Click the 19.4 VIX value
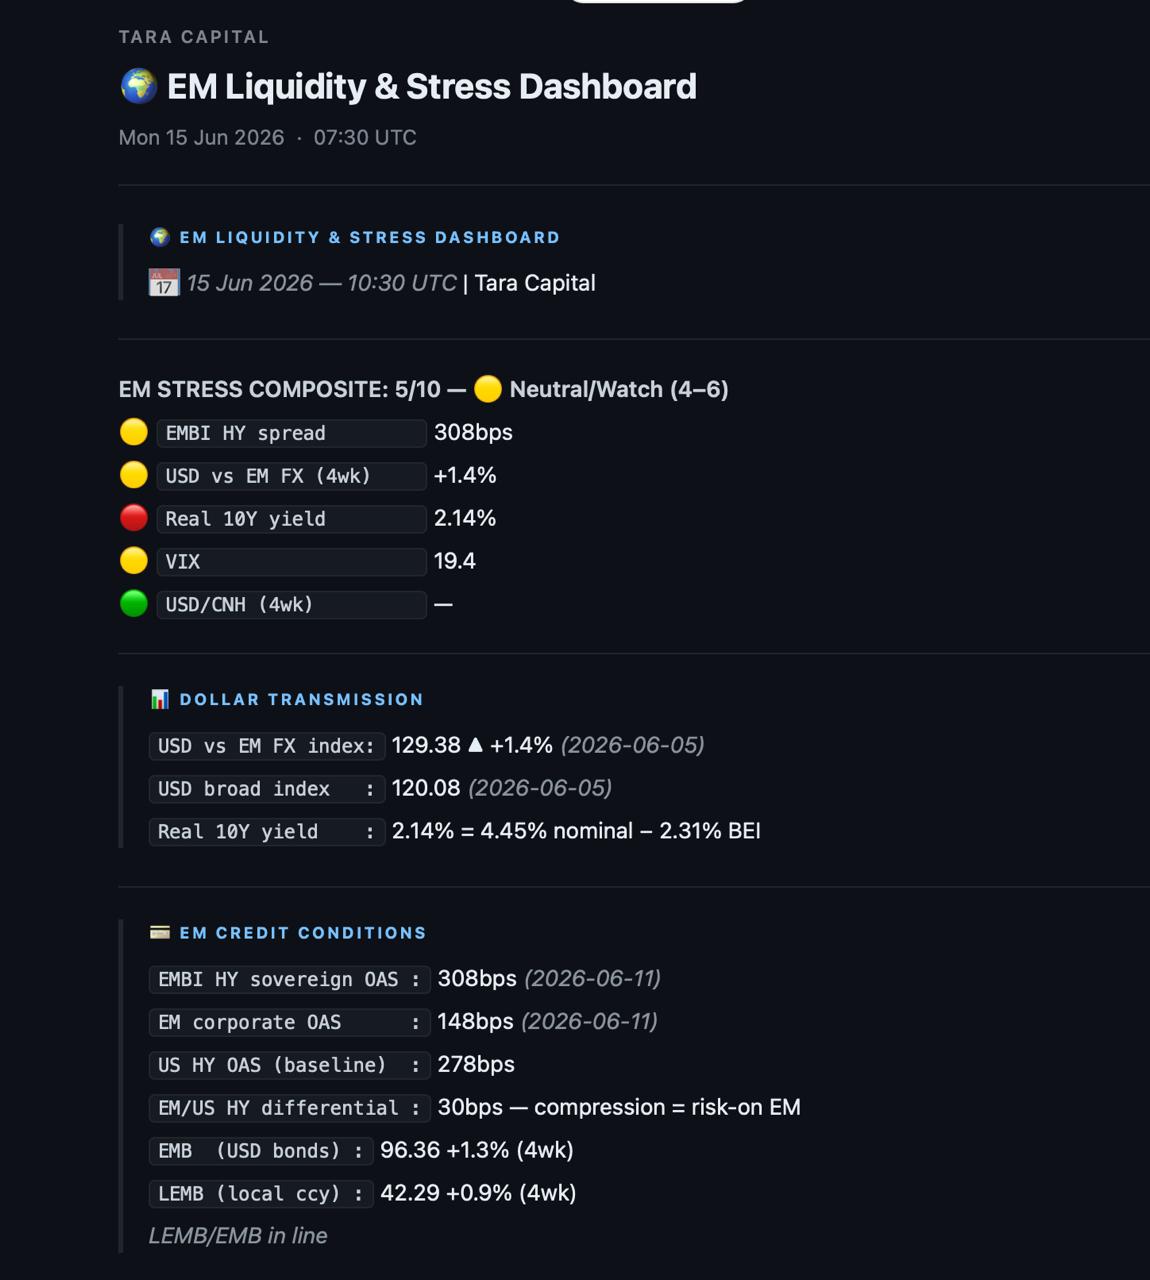The width and height of the screenshot is (1150, 1280). (x=454, y=561)
